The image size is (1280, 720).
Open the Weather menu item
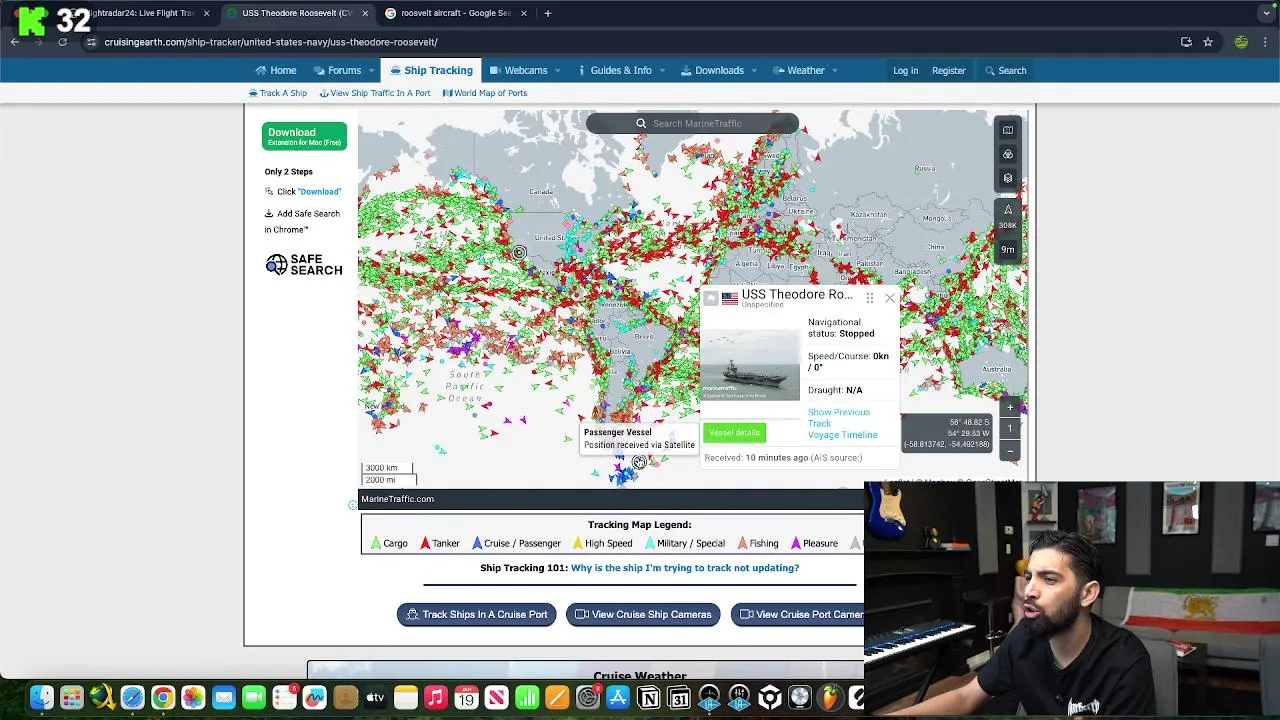(798, 70)
